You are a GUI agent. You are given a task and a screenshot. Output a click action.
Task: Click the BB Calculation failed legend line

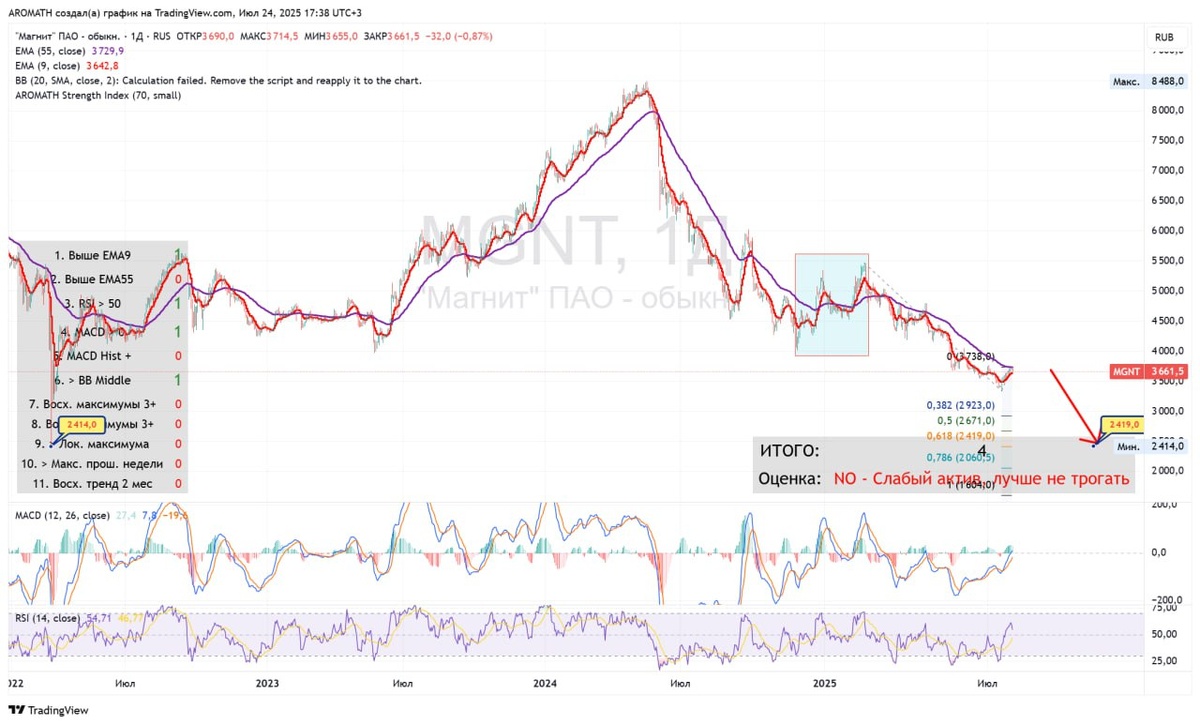tap(218, 80)
